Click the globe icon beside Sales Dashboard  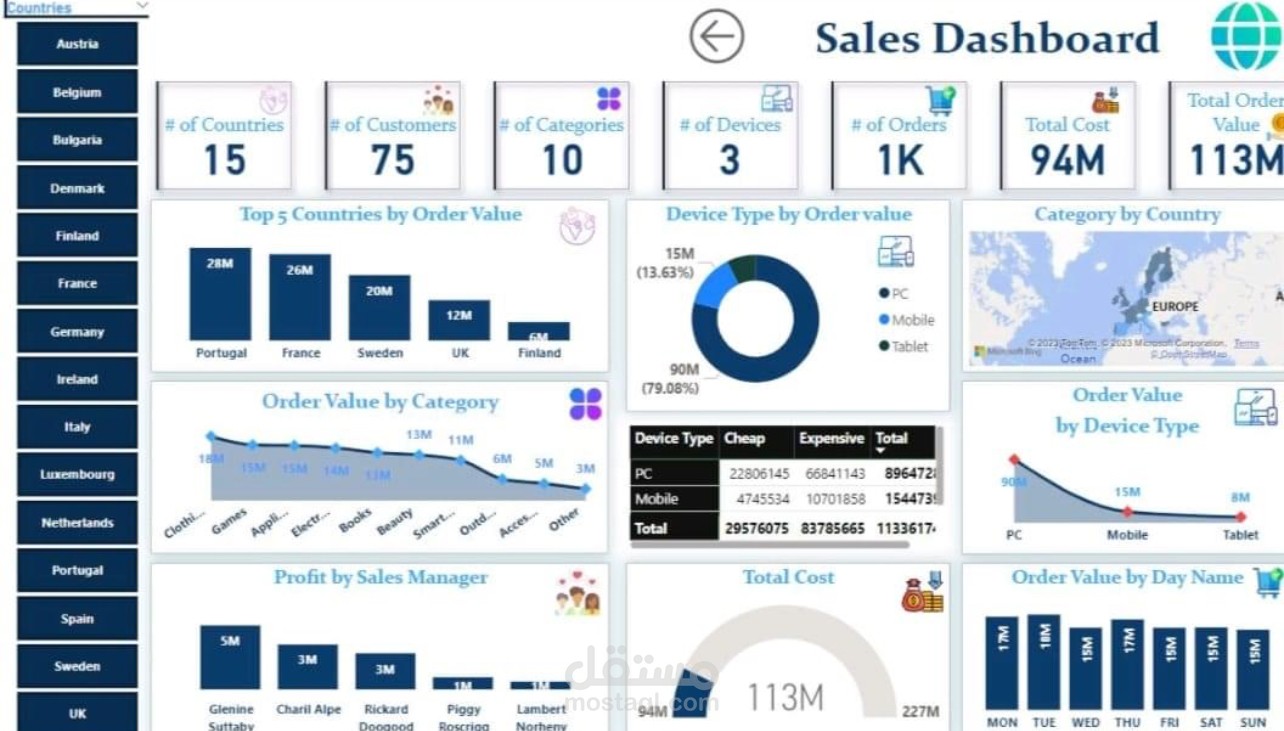tap(1245, 36)
